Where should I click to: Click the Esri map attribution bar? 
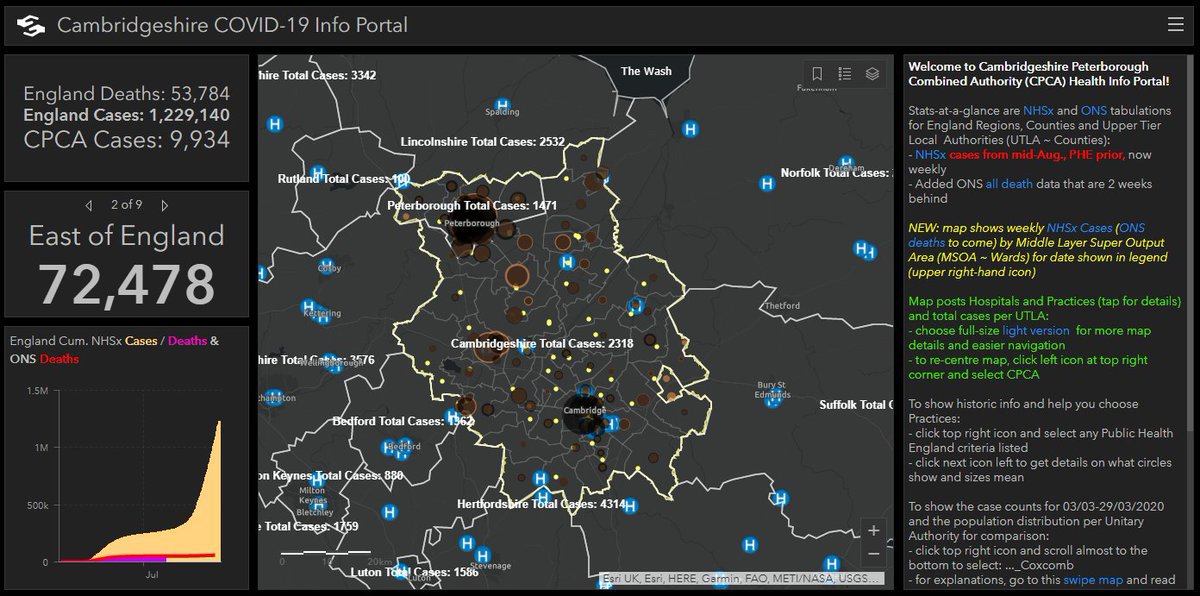point(741,579)
